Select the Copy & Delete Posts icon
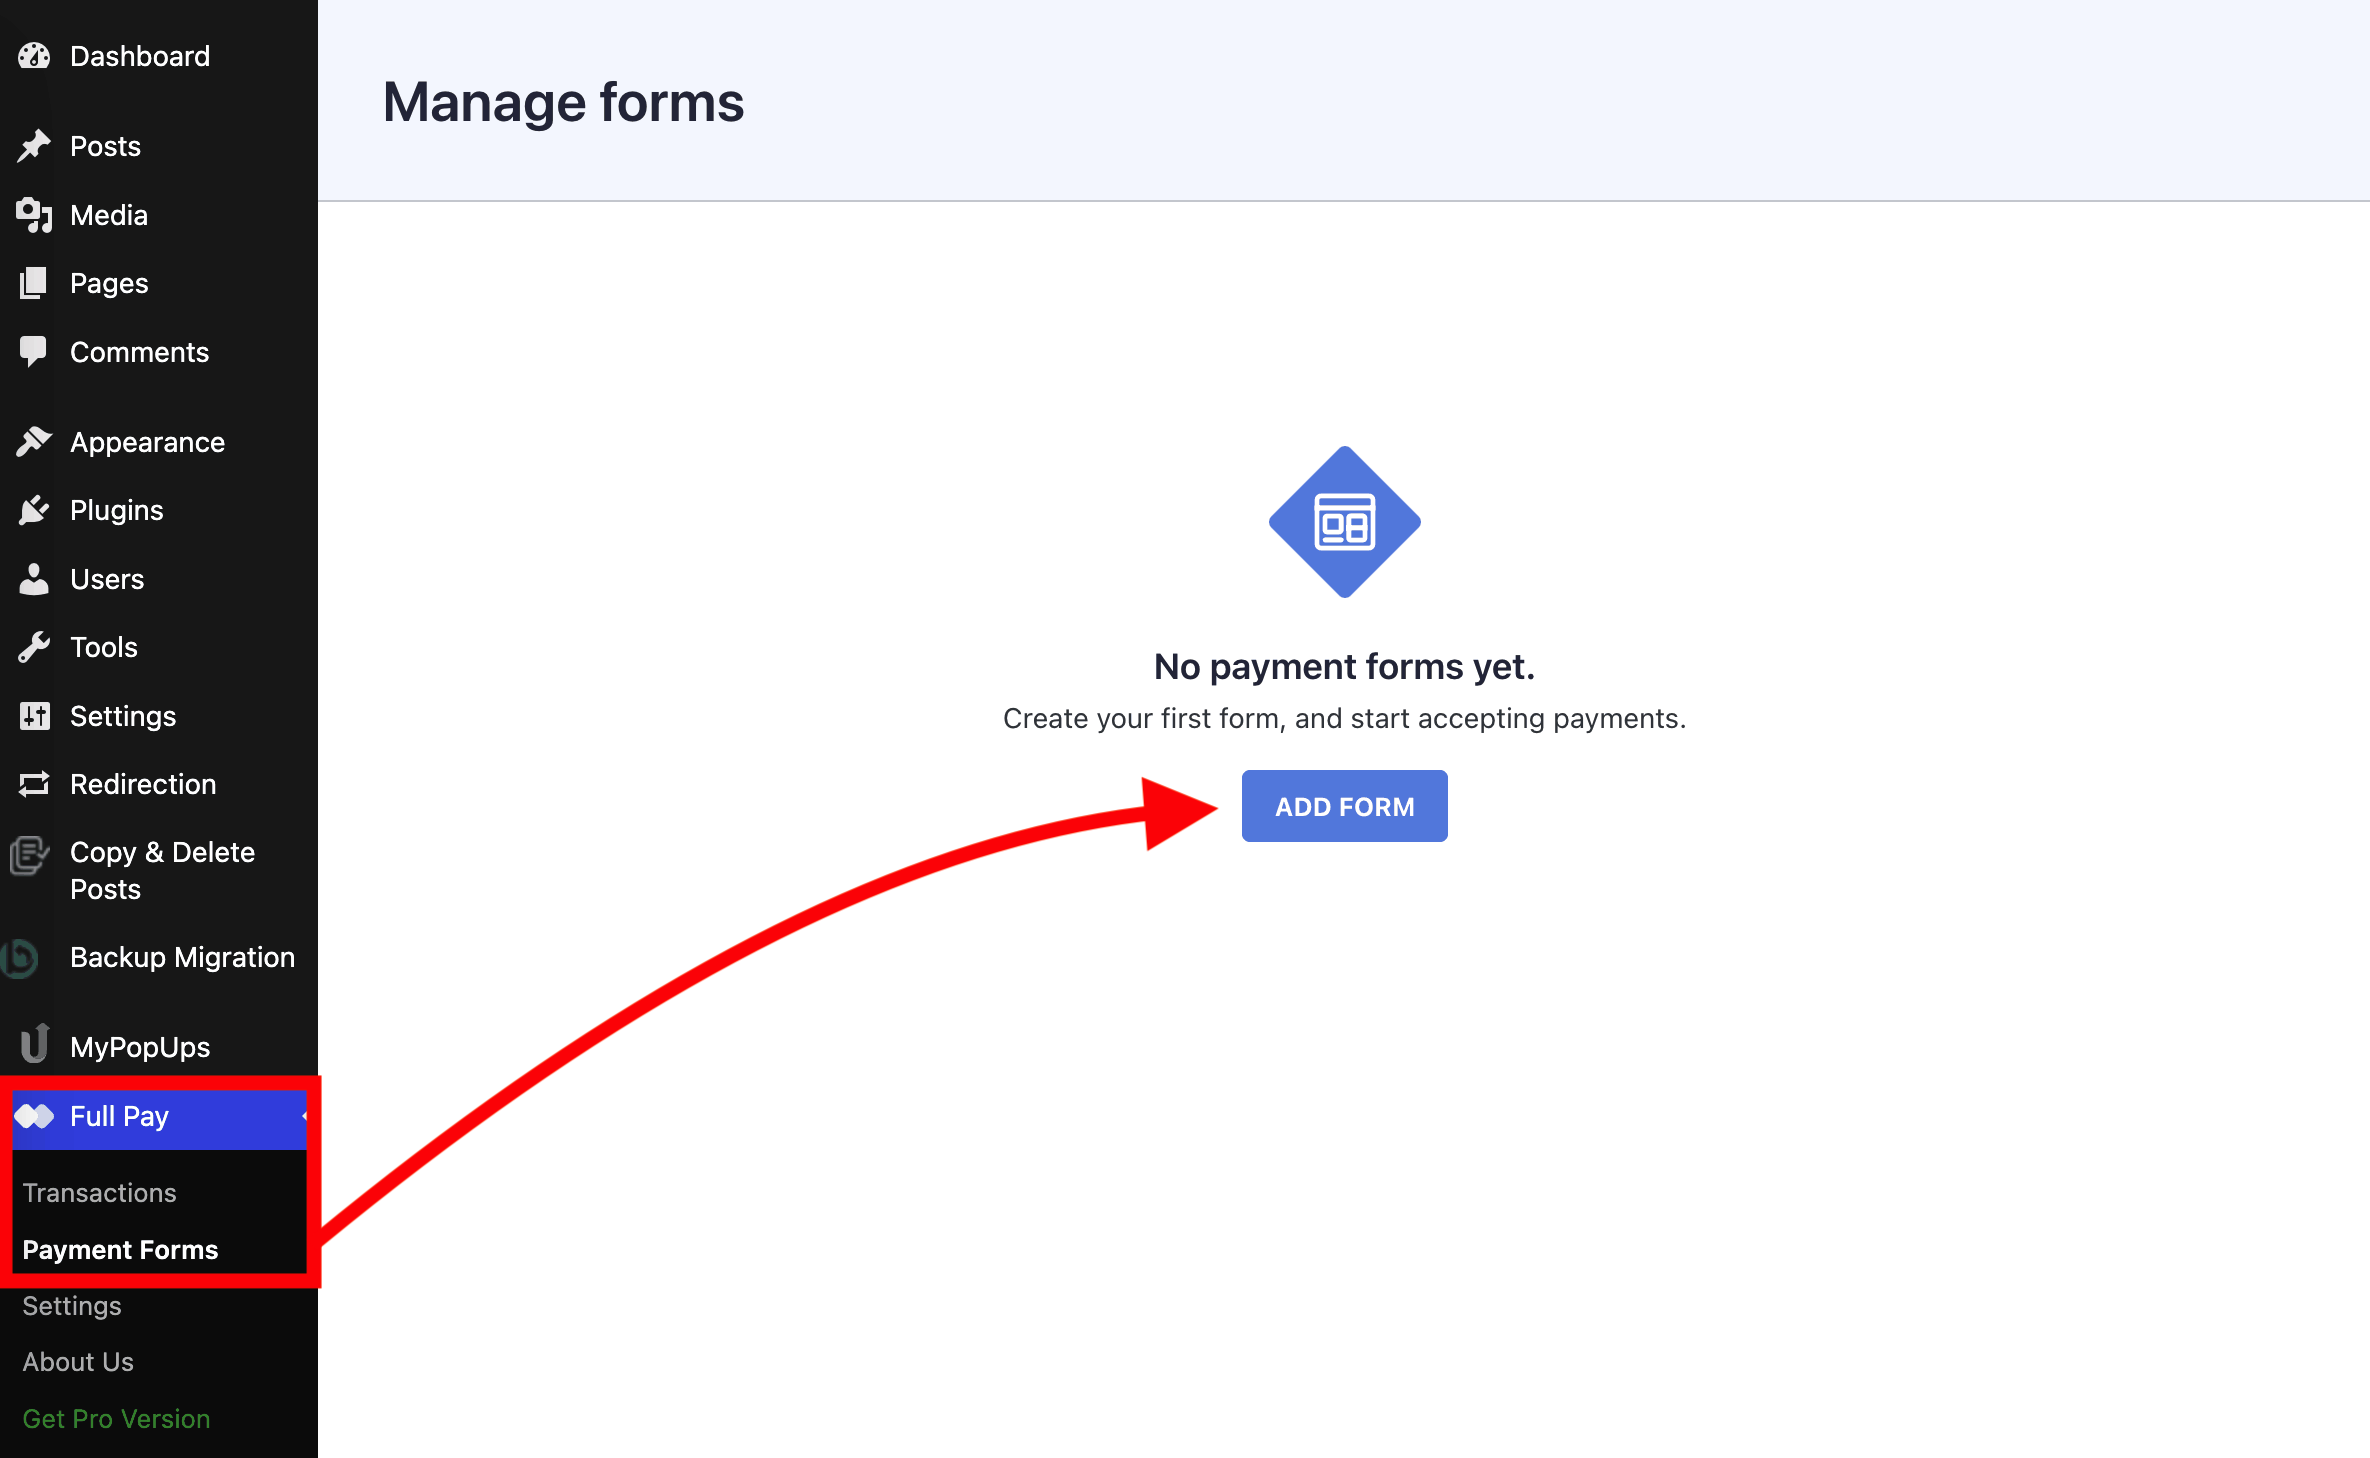Viewport: 2370px width, 1458px height. (30, 856)
